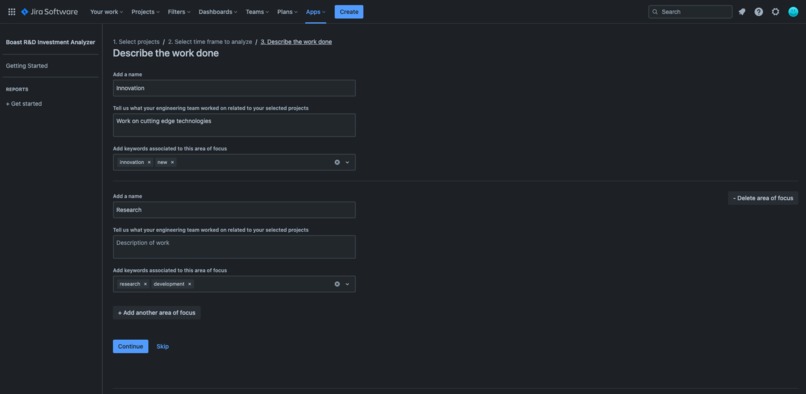Image resolution: width=806 pixels, height=394 pixels.
Task: Remove the 'development' keyword tag
Action: (189, 284)
